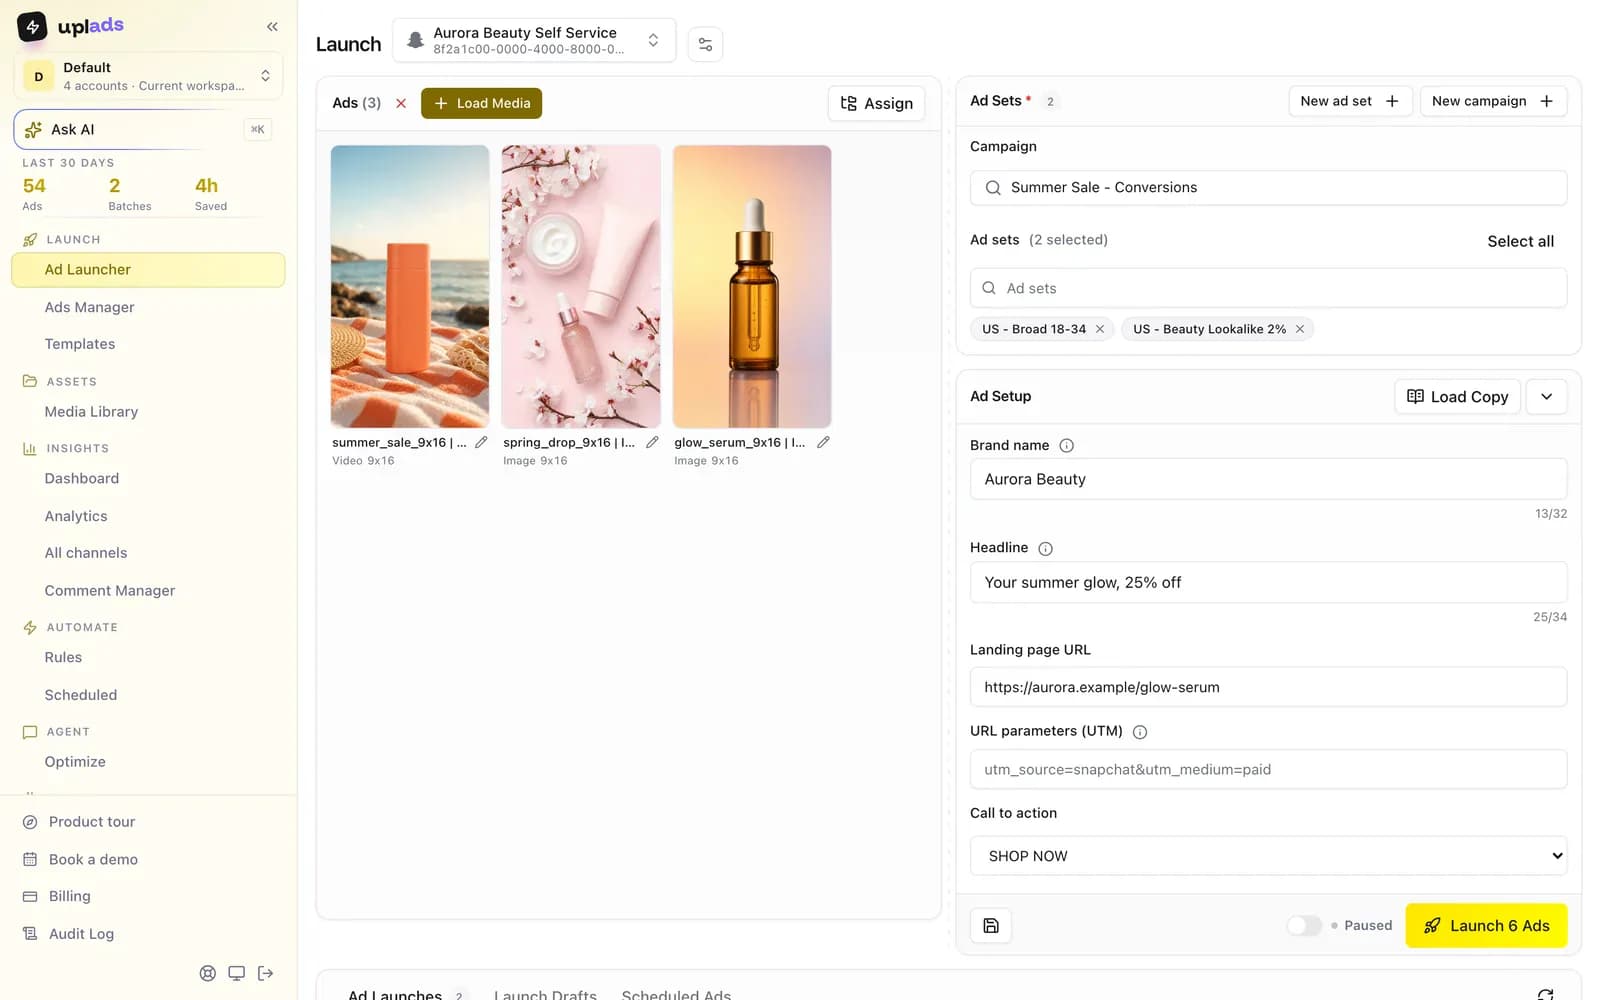
Task: Open the Call to action SHOP NOW dropdown
Action: (1268, 856)
